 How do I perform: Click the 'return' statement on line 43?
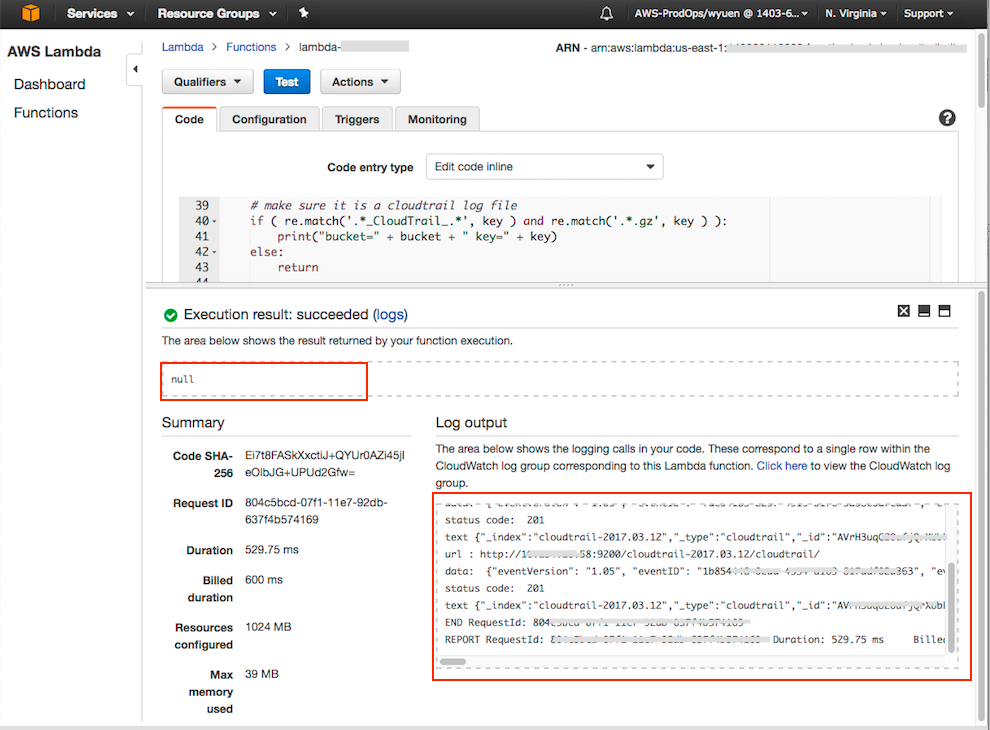pyautogui.click(x=298, y=268)
